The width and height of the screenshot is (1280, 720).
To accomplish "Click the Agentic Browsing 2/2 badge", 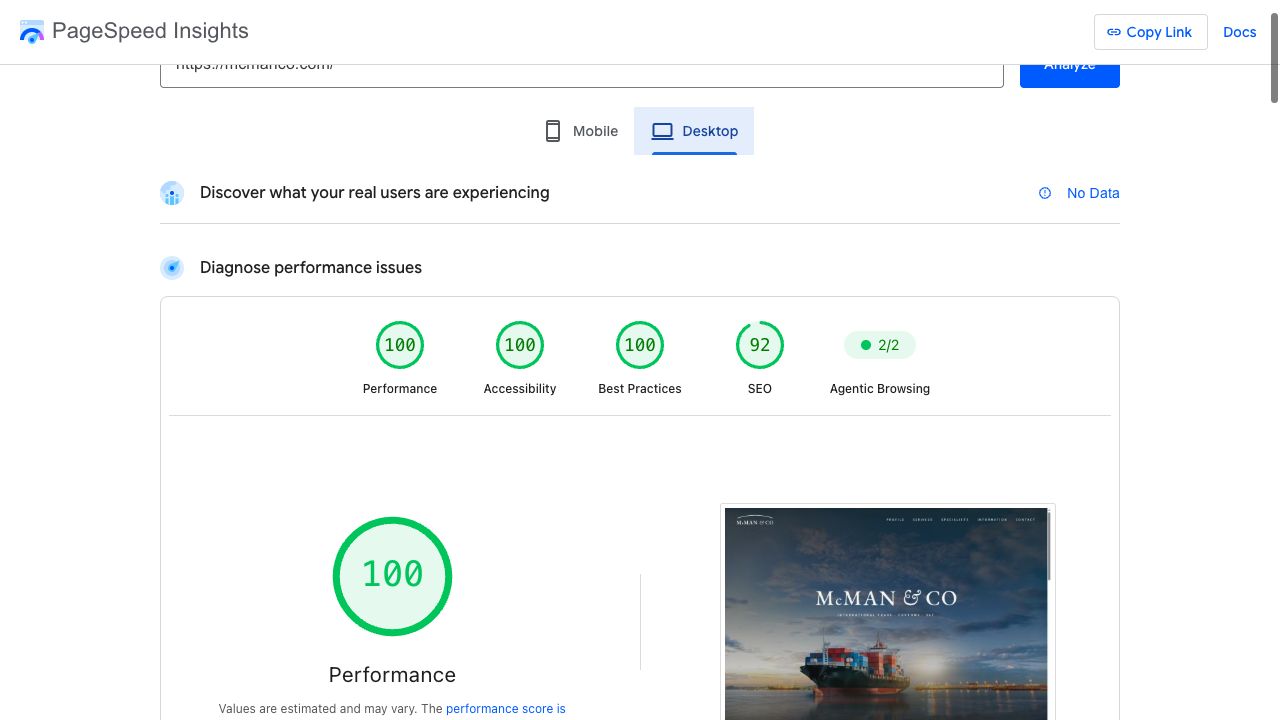I will (x=880, y=345).
